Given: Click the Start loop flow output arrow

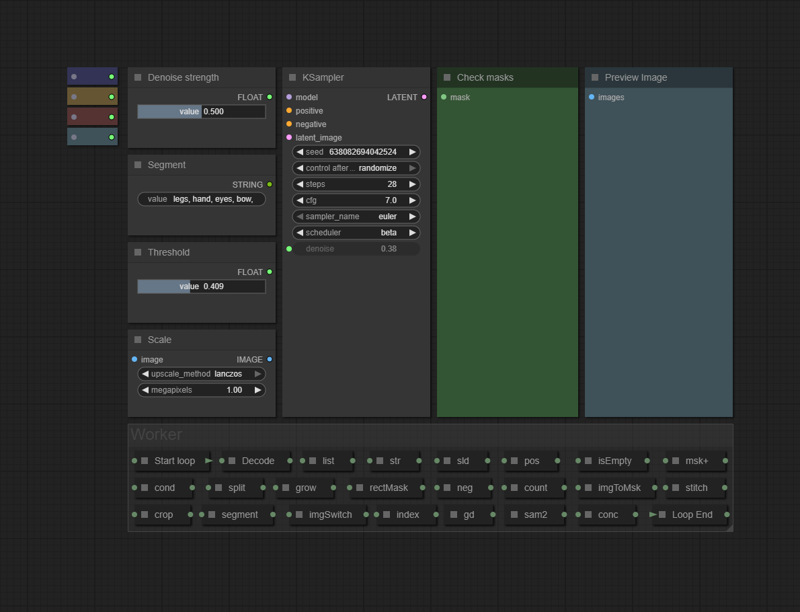Looking at the screenshot, I should (209, 461).
